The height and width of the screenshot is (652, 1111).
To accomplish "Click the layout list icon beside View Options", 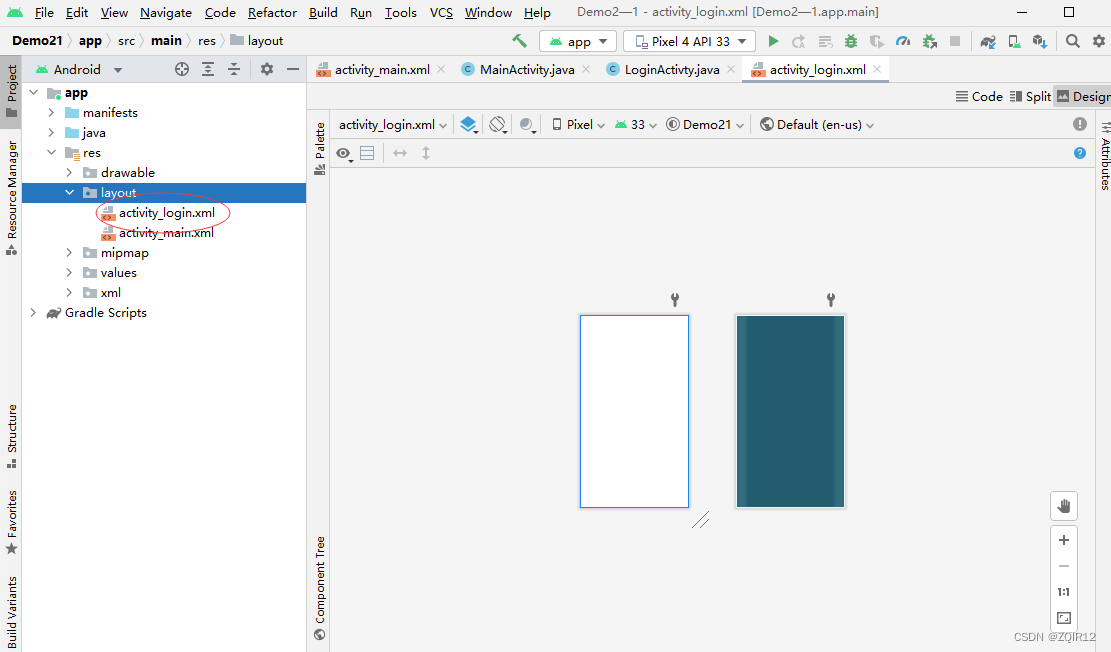I will [367, 153].
